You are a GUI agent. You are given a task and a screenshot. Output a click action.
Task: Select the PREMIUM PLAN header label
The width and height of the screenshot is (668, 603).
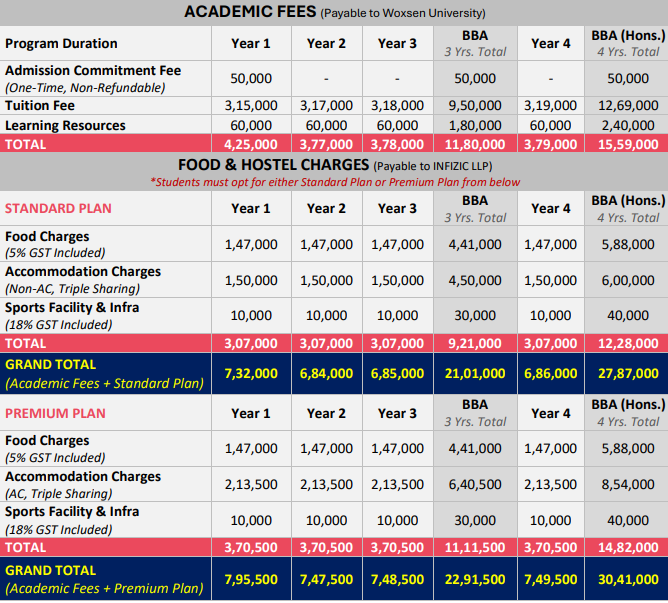click(55, 413)
